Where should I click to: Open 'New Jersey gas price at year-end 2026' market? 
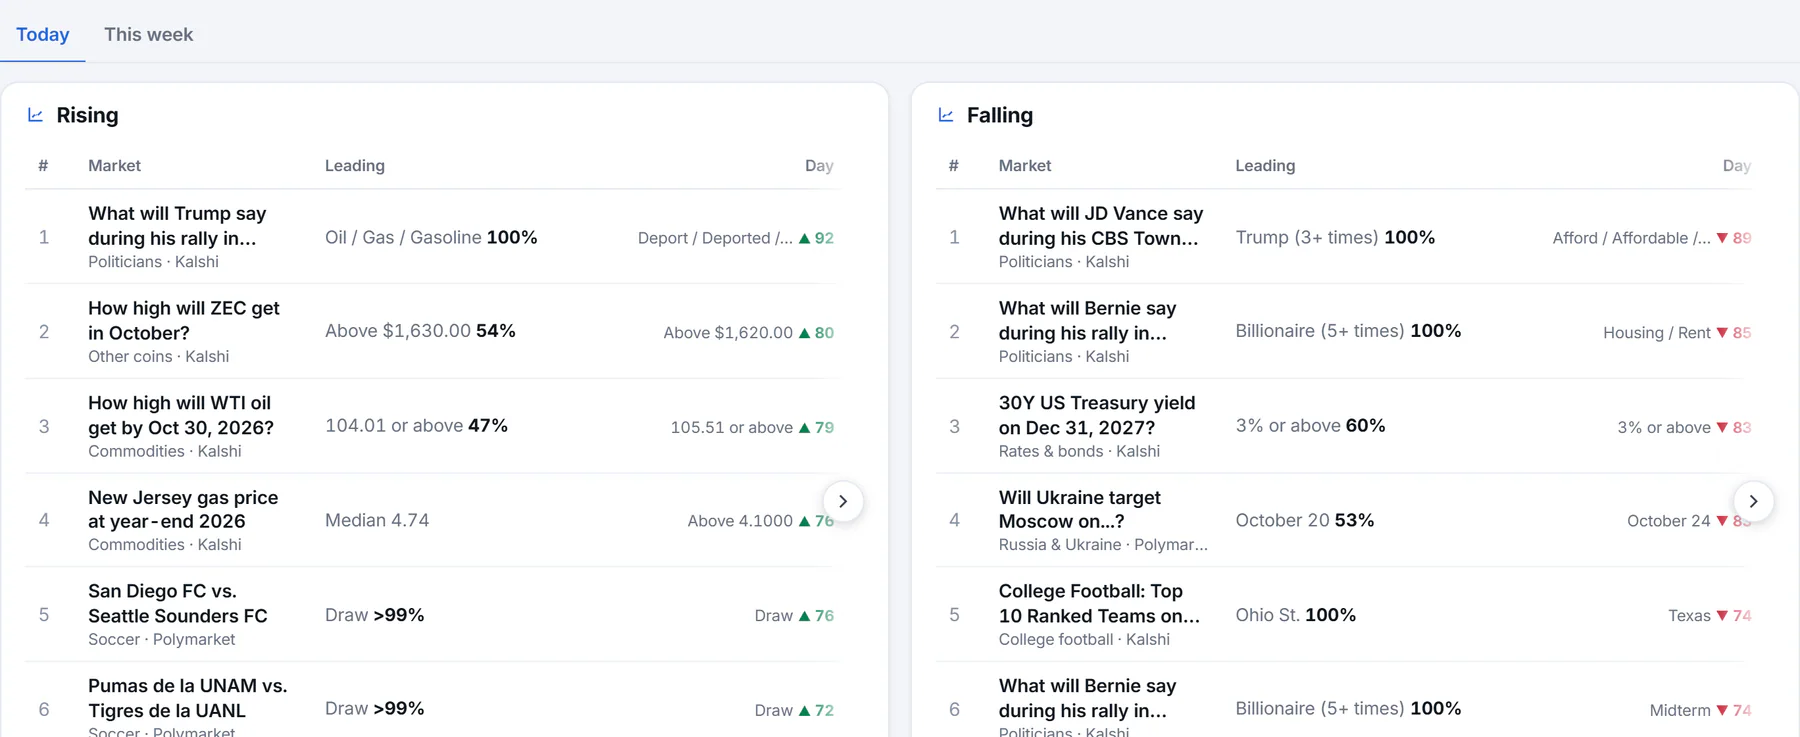coord(183,509)
